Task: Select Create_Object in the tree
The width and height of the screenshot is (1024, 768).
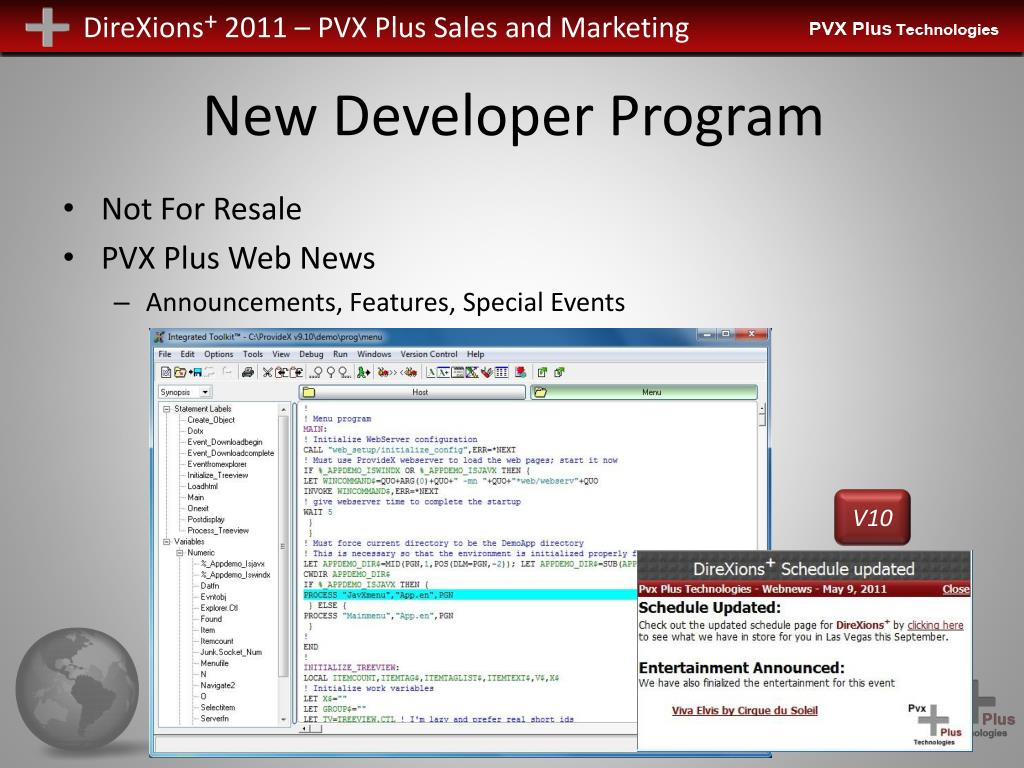Action: point(211,420)
